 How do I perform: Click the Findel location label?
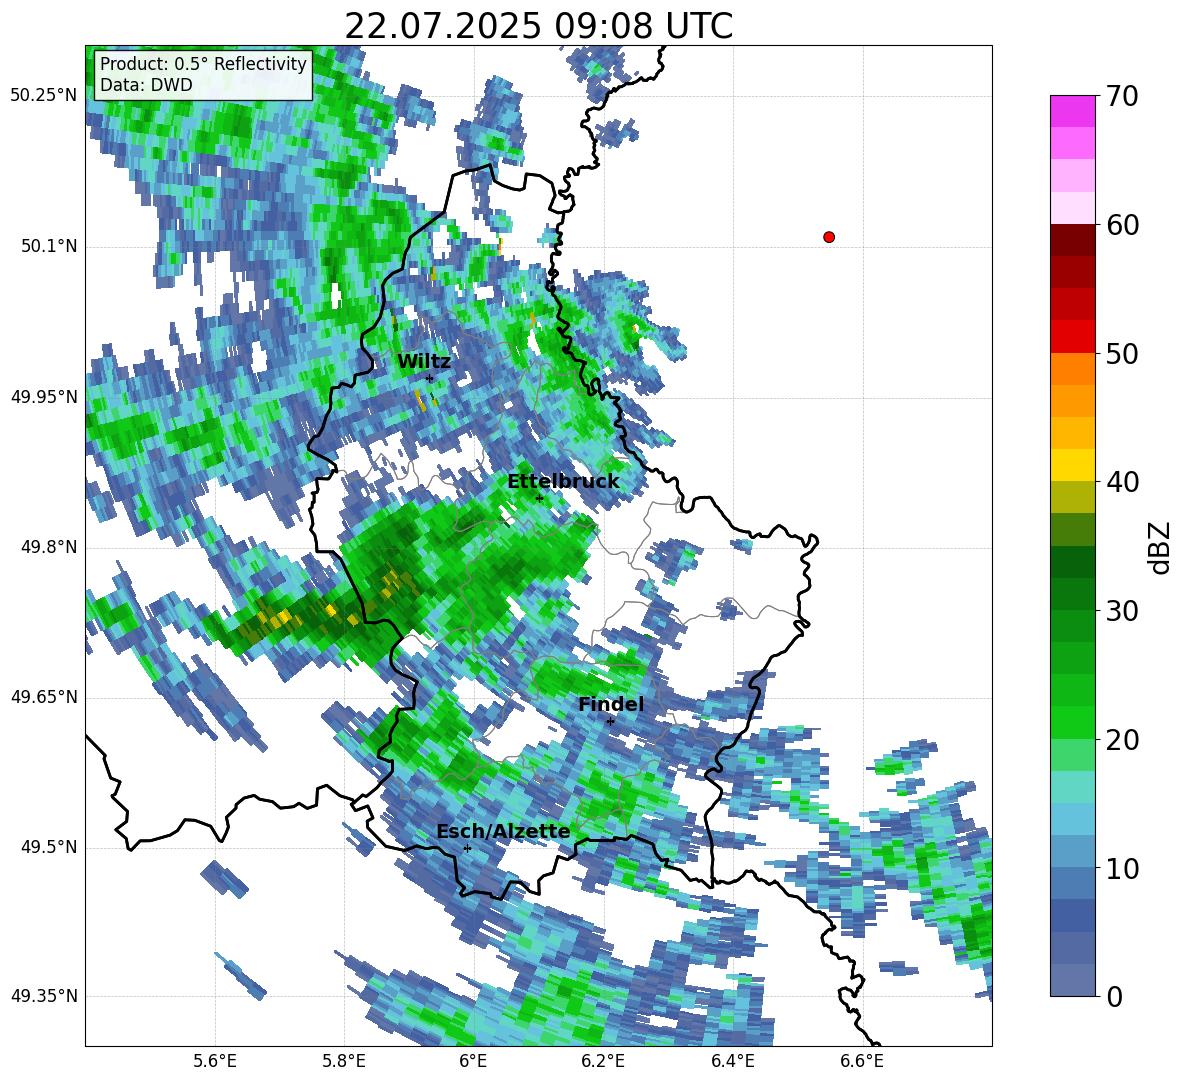pos(611,704)
